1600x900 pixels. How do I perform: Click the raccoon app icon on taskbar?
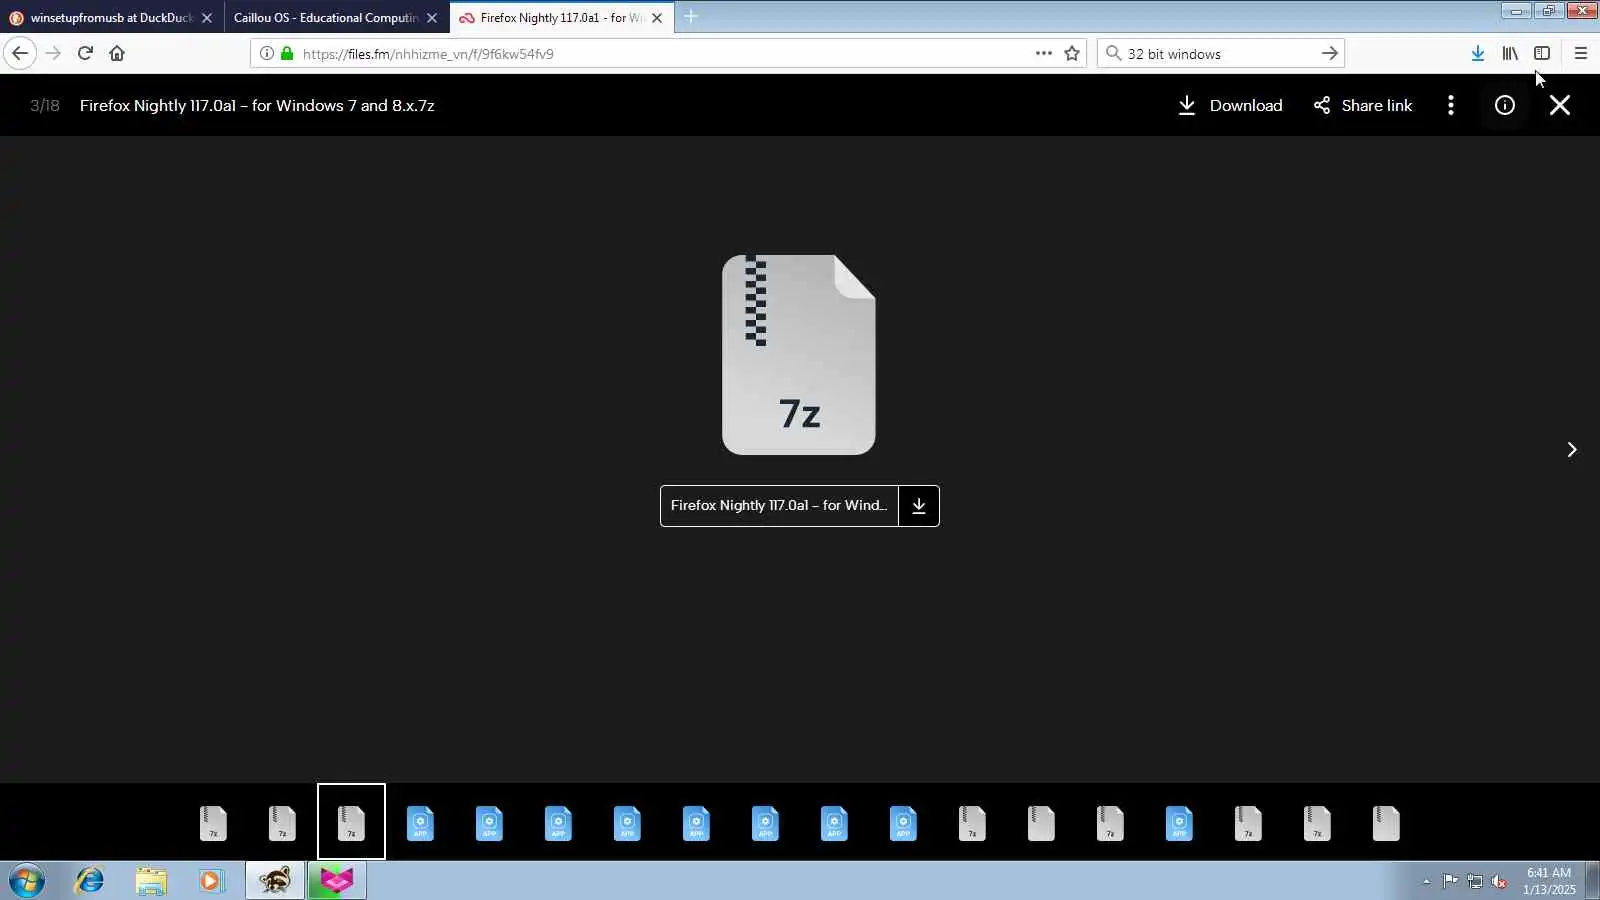click(275, 881)
